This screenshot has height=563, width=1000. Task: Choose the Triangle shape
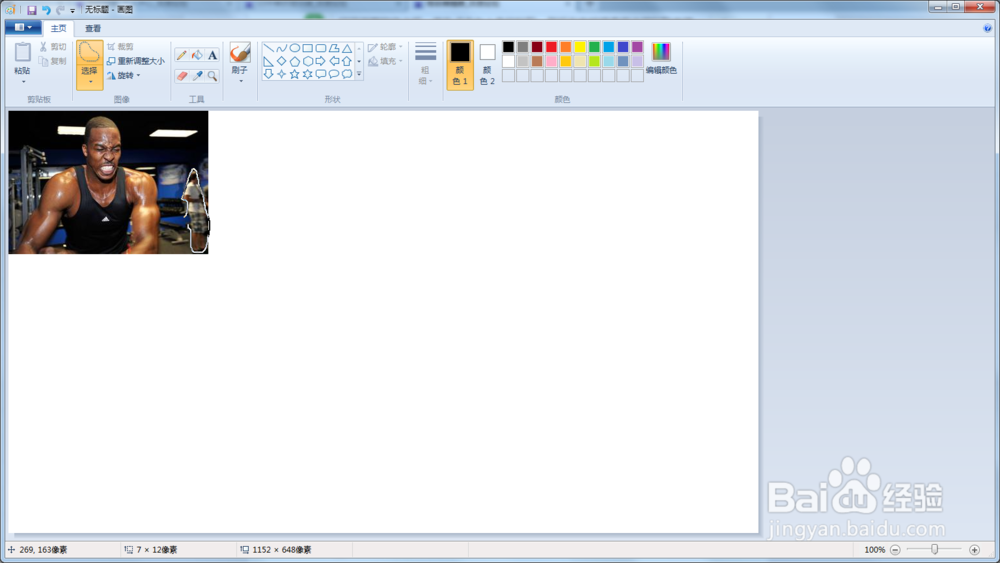point(347,48)
